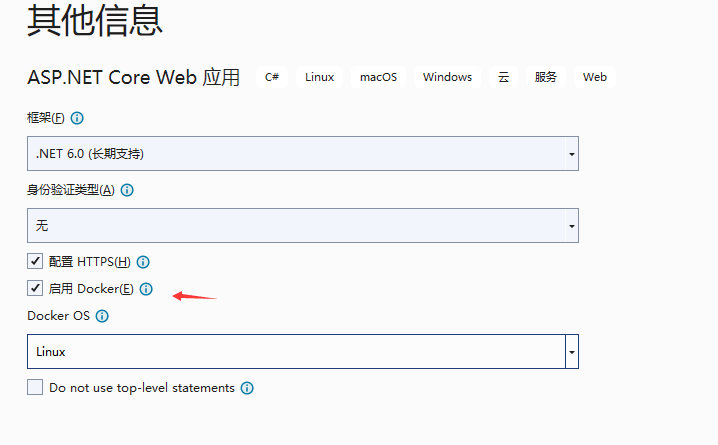The image size is (718, 445).
Task: Expand authentication type dropdown arrow
Action: (571, 226)
